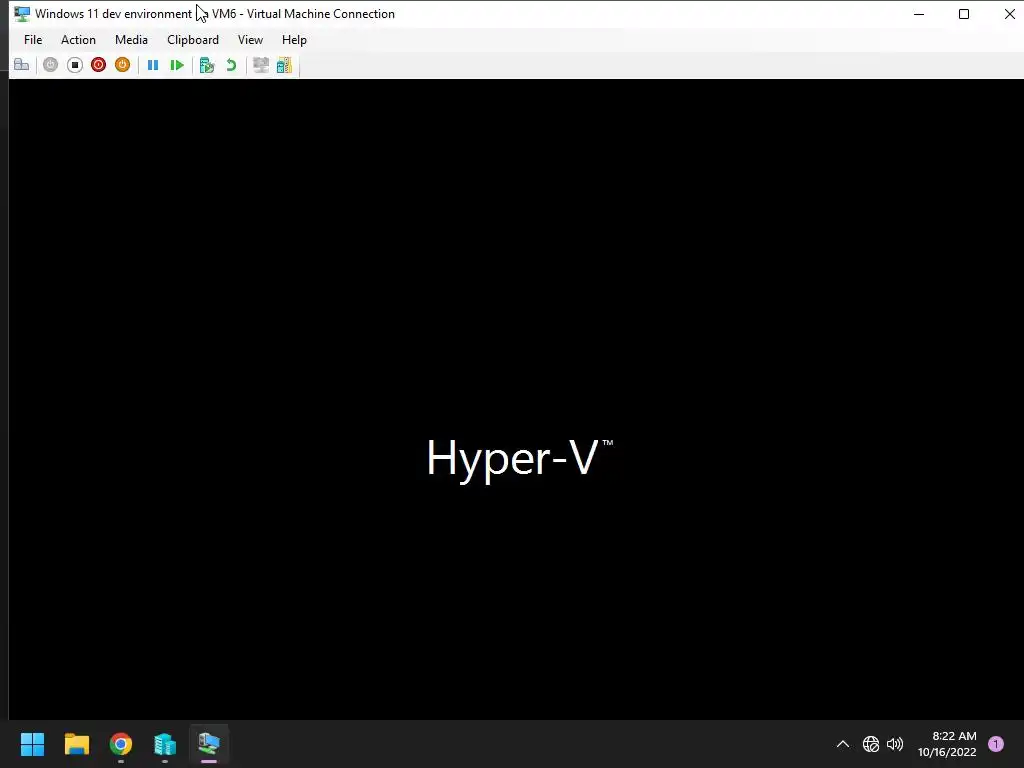The width and height of the screenshot is (1024, 768).
Task: Save VM state with the orange power icon
Action: 122,65
